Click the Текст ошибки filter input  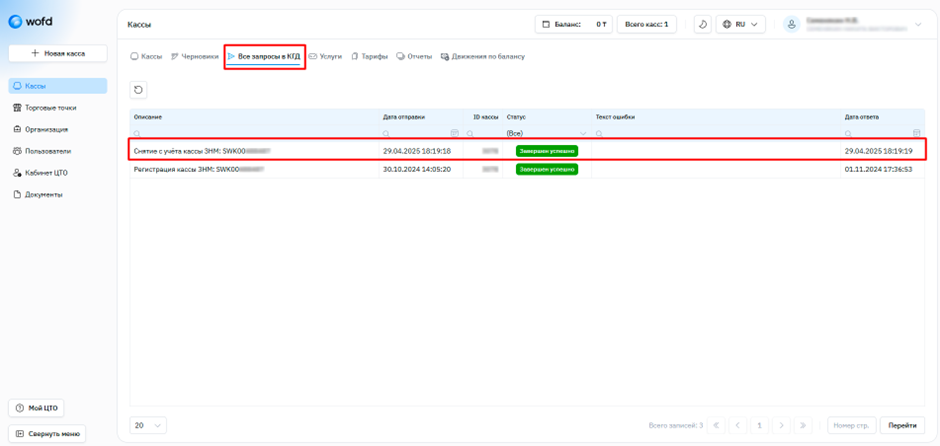(x=716, y=132)
